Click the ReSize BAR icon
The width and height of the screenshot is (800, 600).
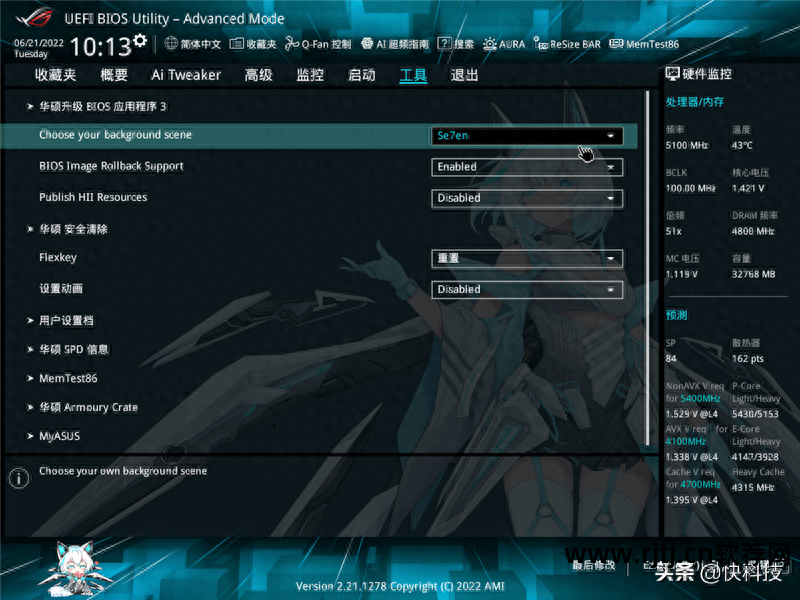tap(540, 44)
